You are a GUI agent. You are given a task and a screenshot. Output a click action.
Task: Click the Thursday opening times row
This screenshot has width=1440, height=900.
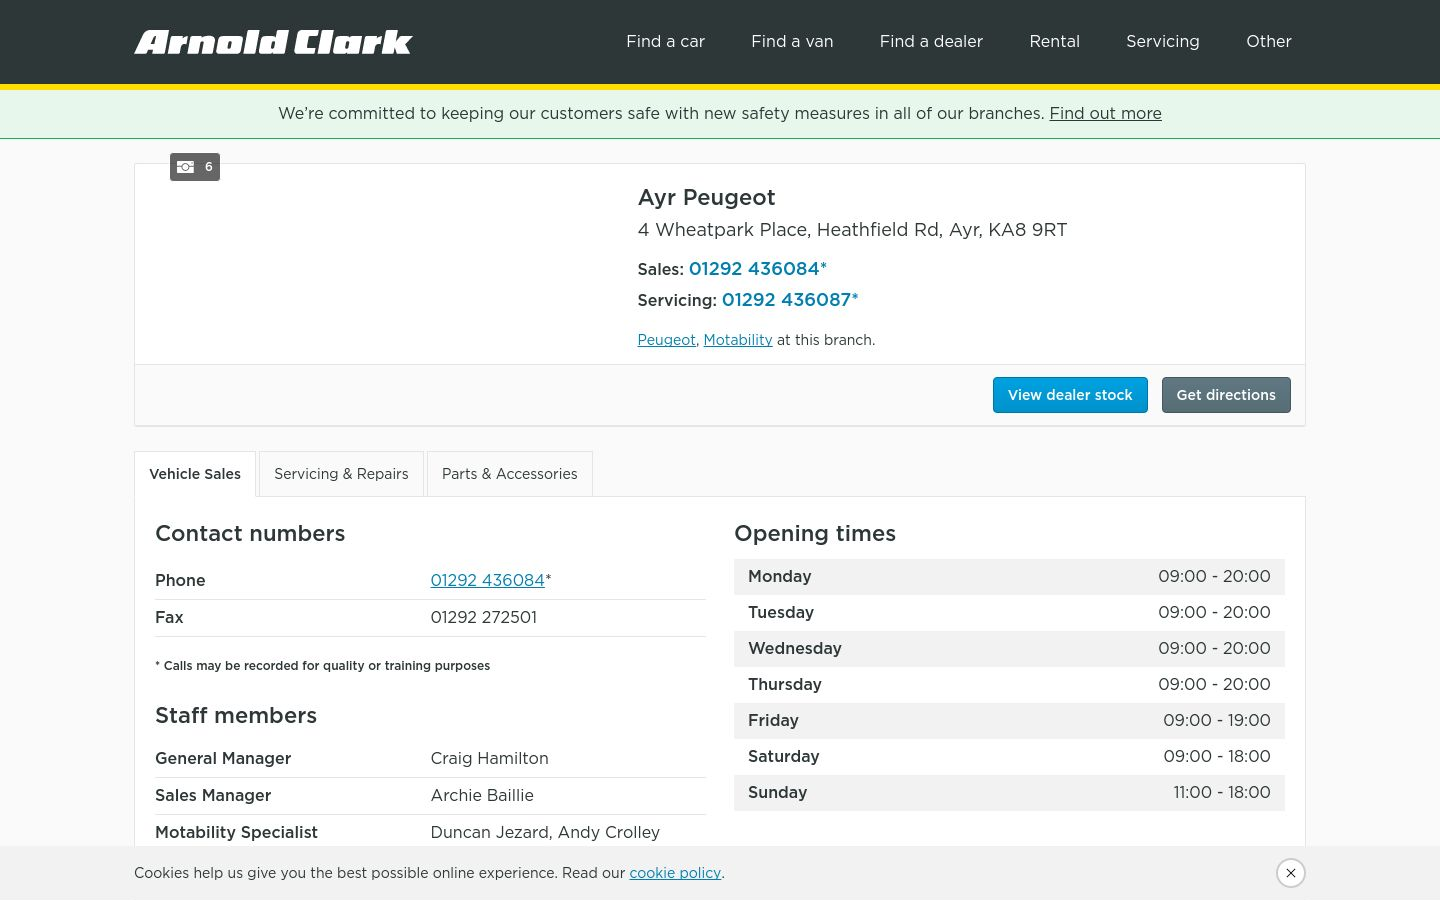[1009, 685]
